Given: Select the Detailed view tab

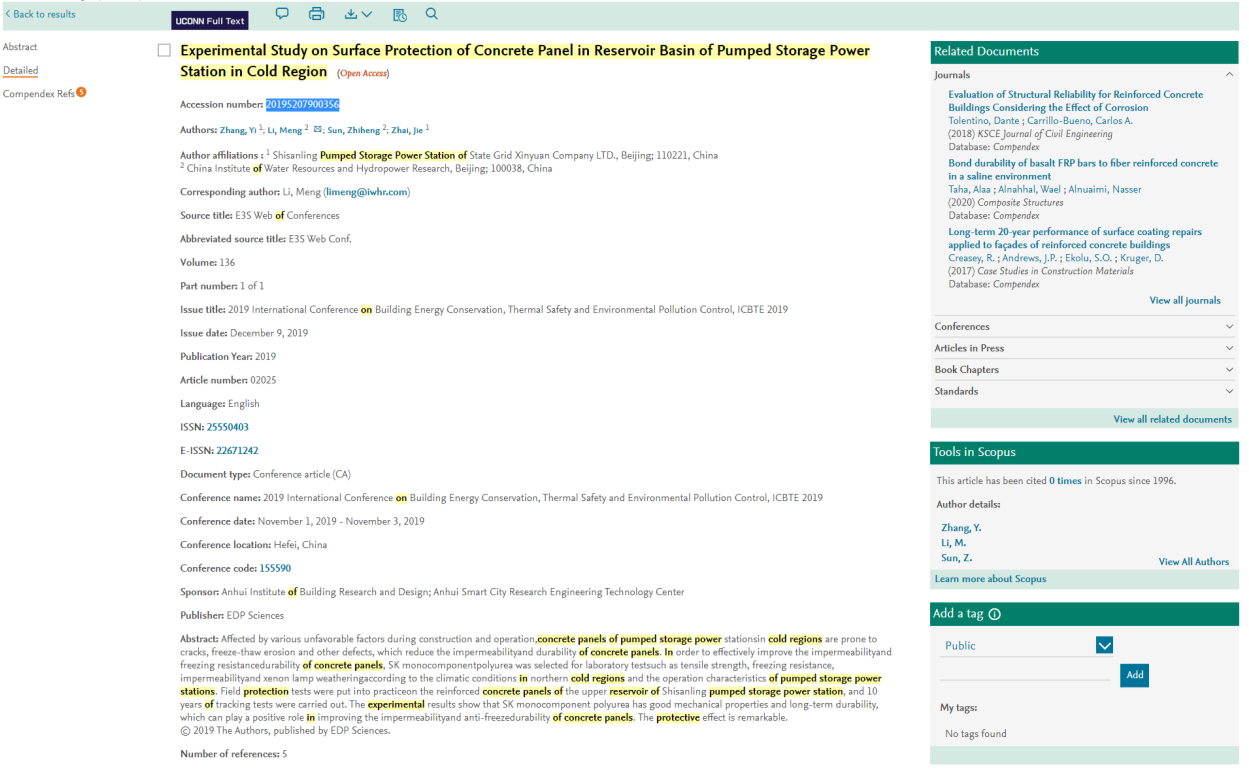Looking at the screenshot, I should tap(20, 70).
